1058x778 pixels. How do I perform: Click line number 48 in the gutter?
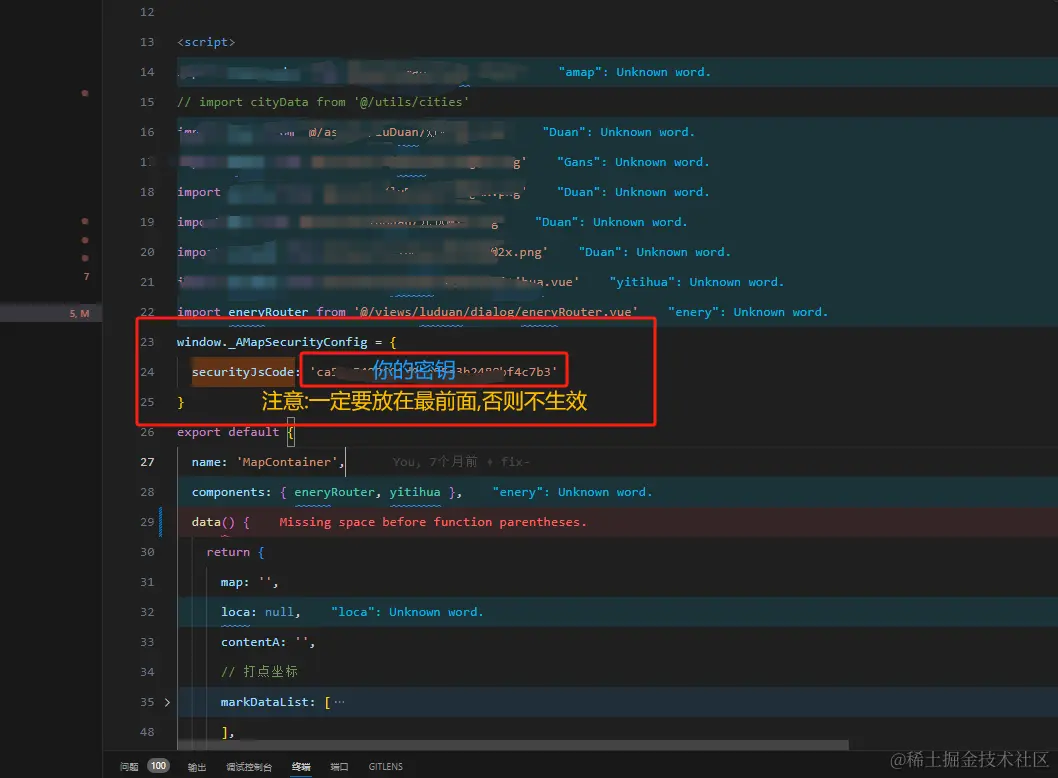pyautogui.click(x=147, y=732)
